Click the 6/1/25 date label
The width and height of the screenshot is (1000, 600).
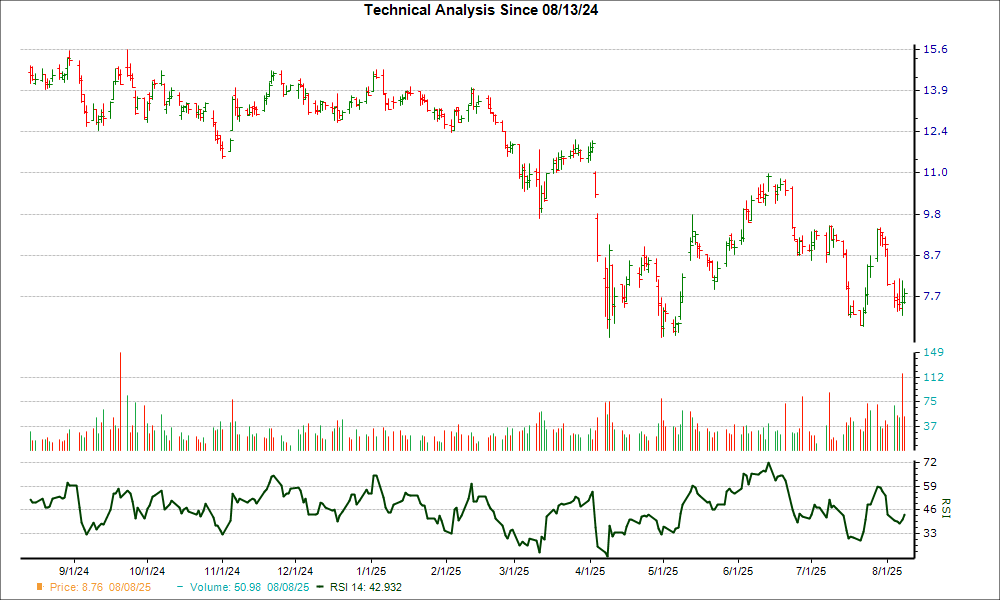(738, 571)
